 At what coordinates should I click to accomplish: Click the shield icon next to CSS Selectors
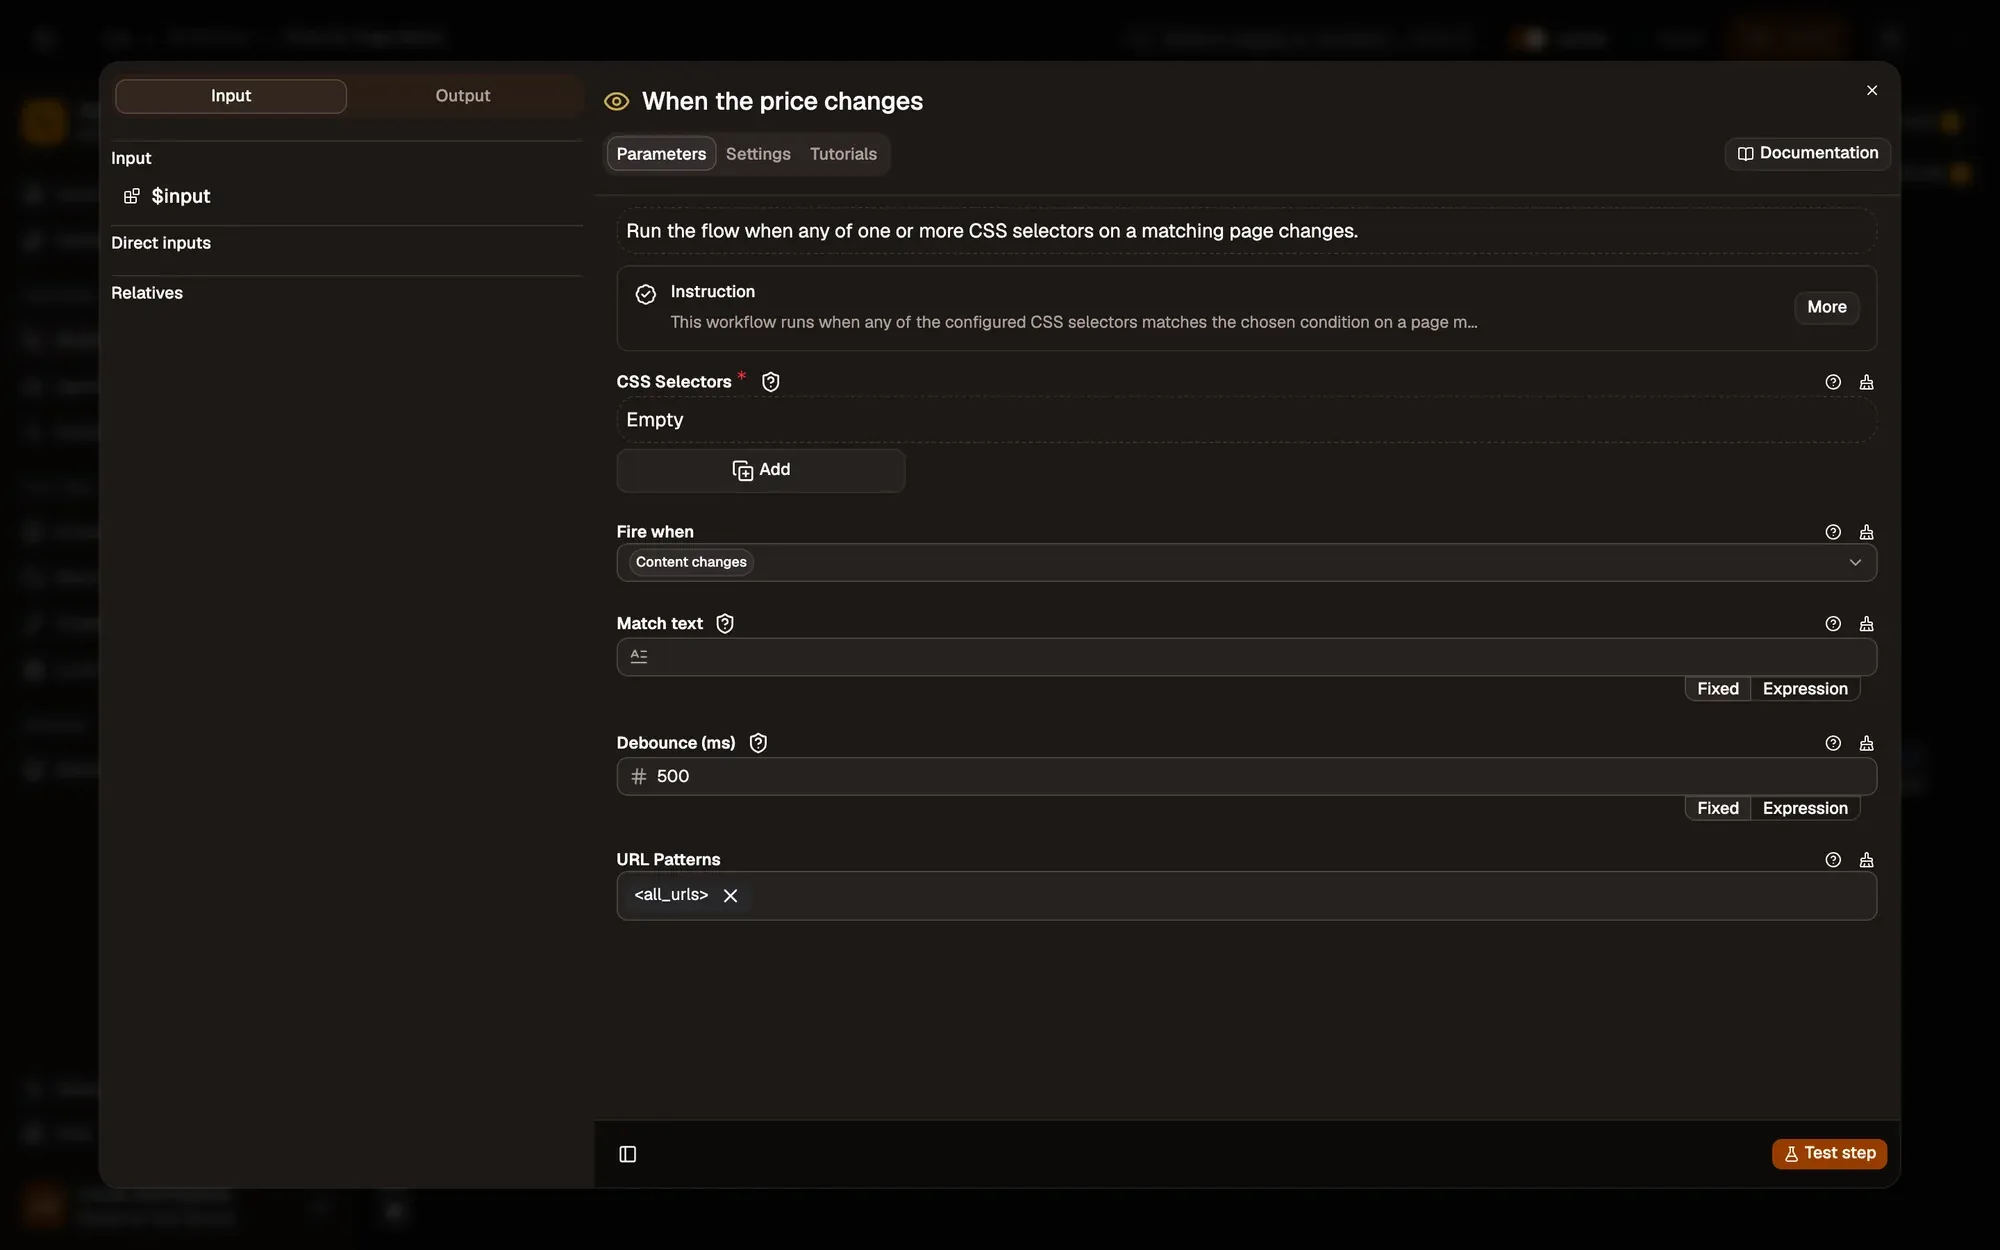(x=770, y=382)
